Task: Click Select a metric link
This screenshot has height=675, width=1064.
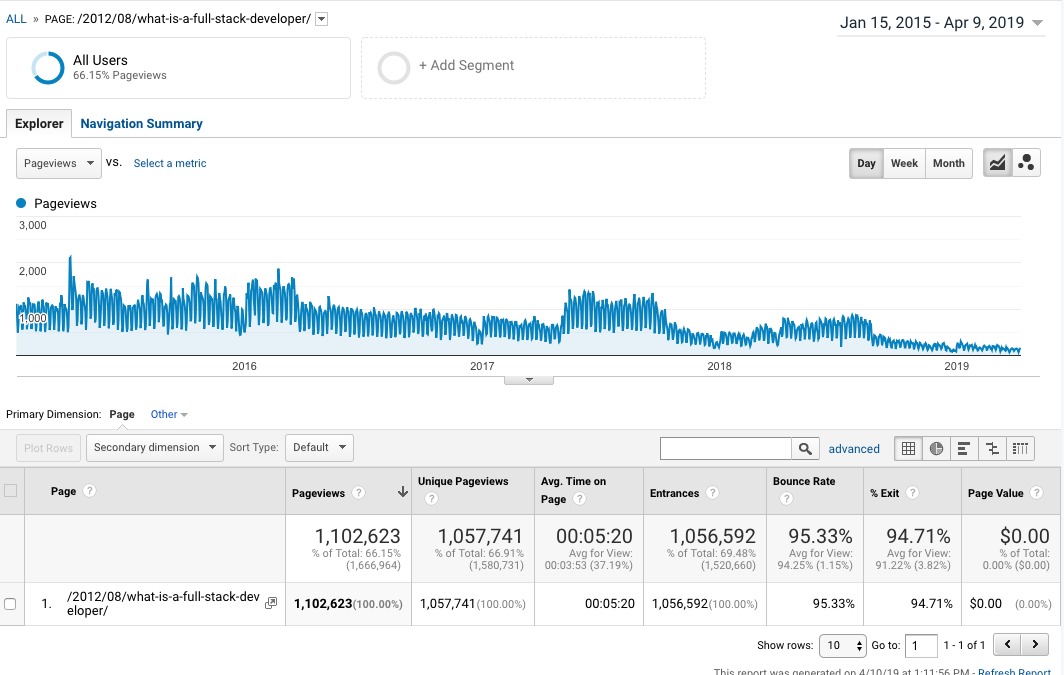Action: tap(170, 163)
